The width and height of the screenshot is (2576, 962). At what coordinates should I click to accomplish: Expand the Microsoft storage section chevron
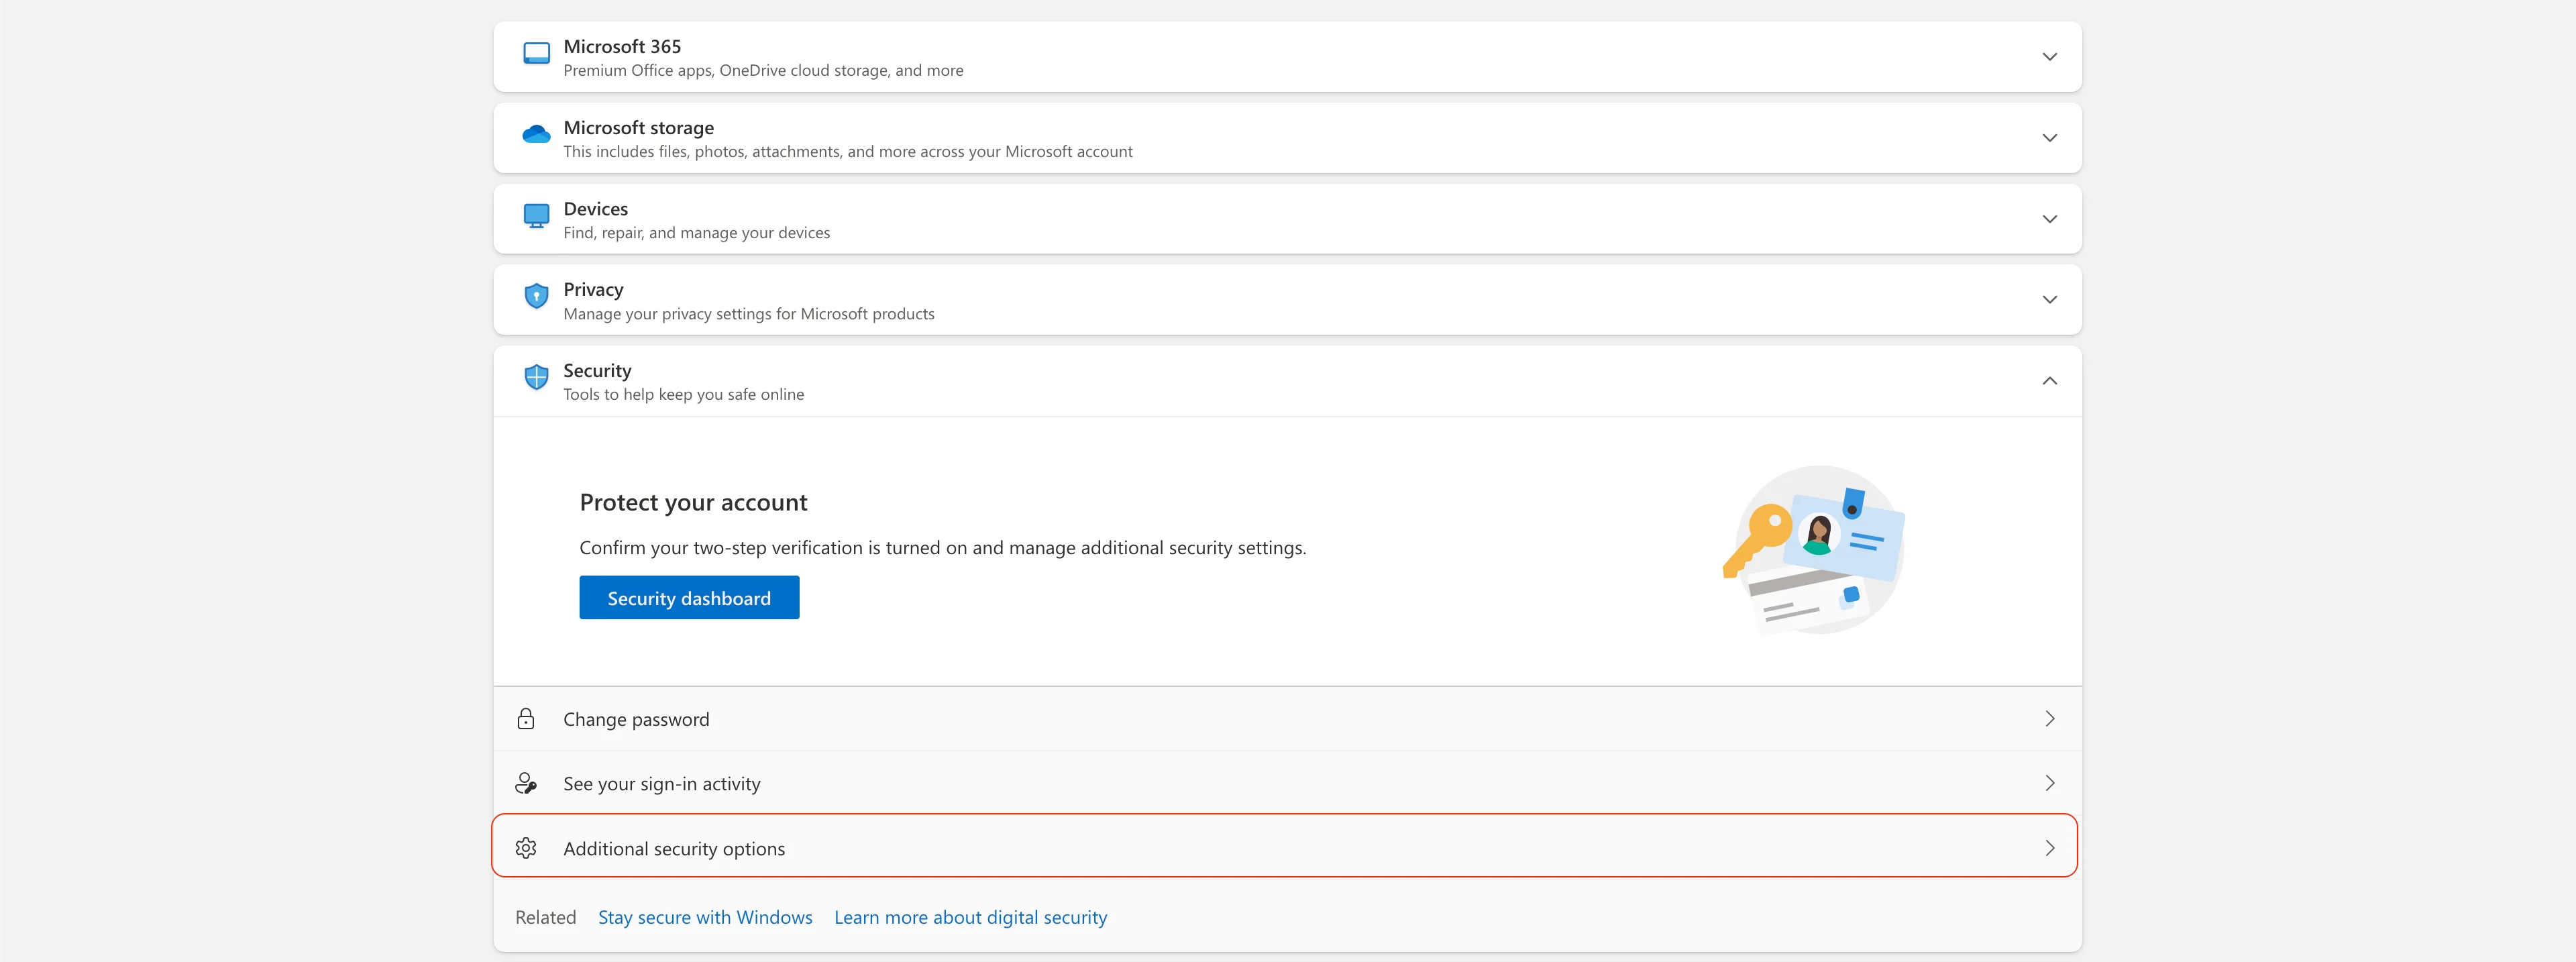pyautogui.click(x=2049, y=138)
